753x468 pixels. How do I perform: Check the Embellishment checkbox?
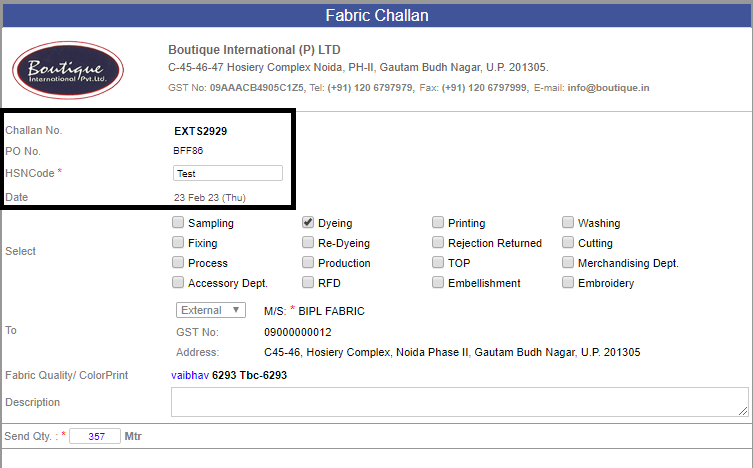(437, 282)
